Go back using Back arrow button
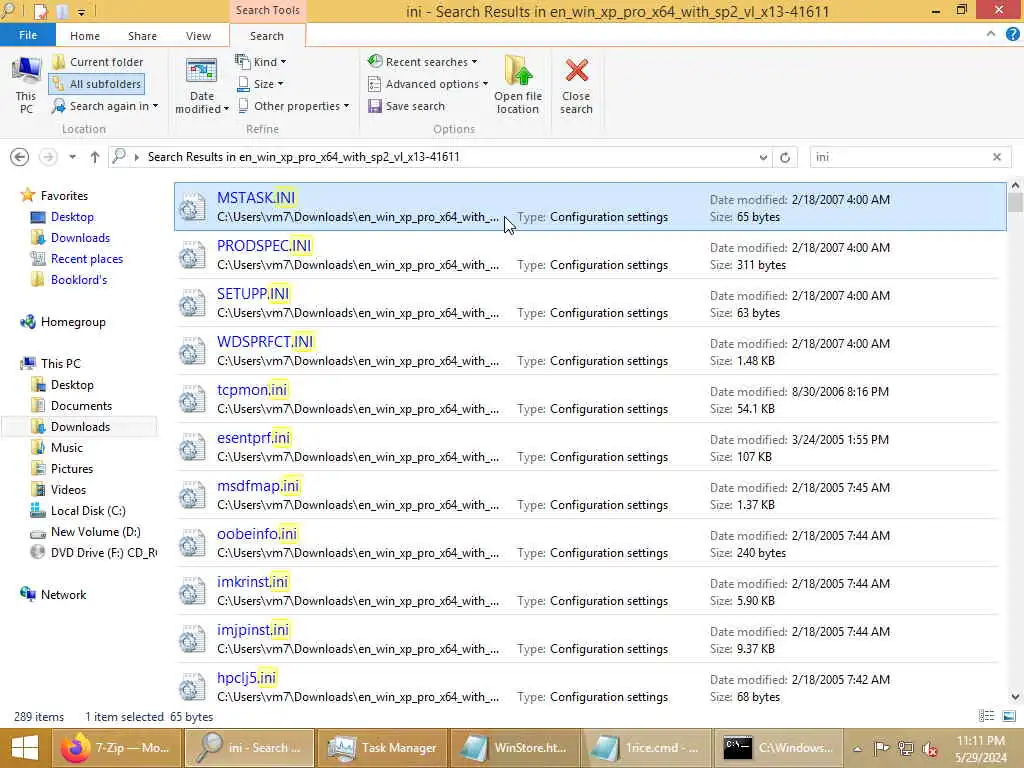The height and width of the screenshot is (768, 1024). pyautogui.click(x=20, y=157)
